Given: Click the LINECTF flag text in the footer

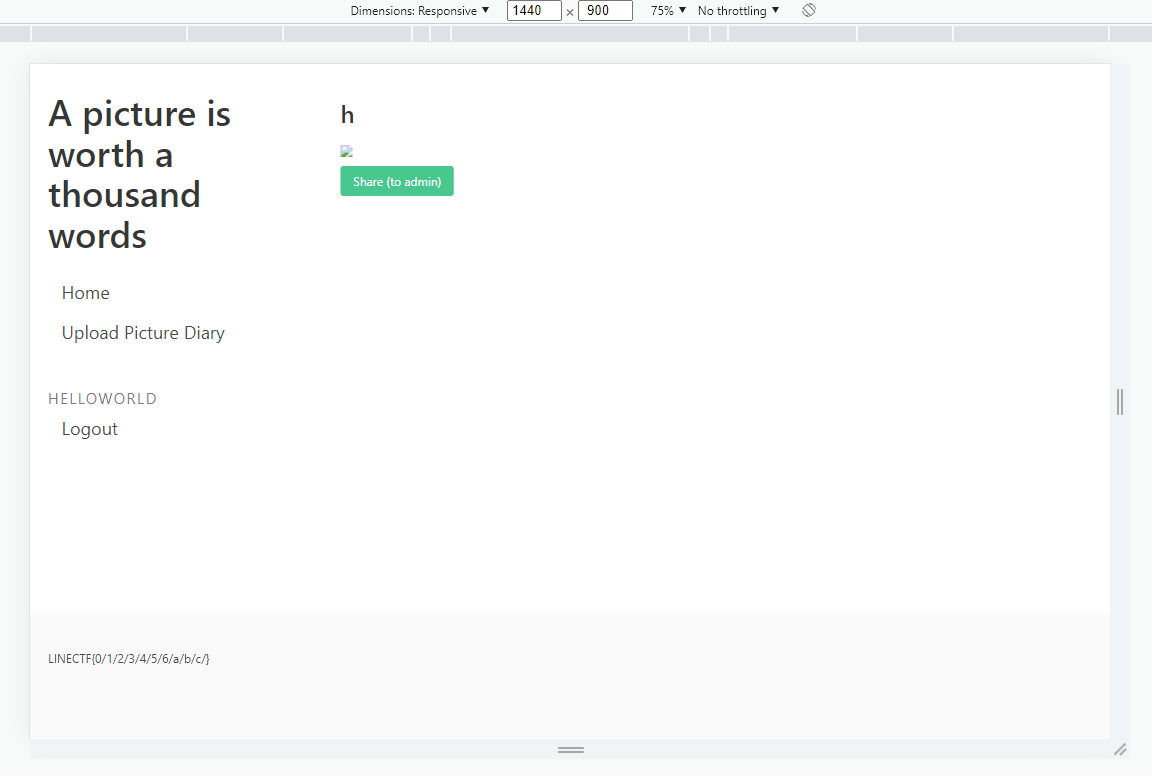Looking at the screenshot, I should 129,659.
